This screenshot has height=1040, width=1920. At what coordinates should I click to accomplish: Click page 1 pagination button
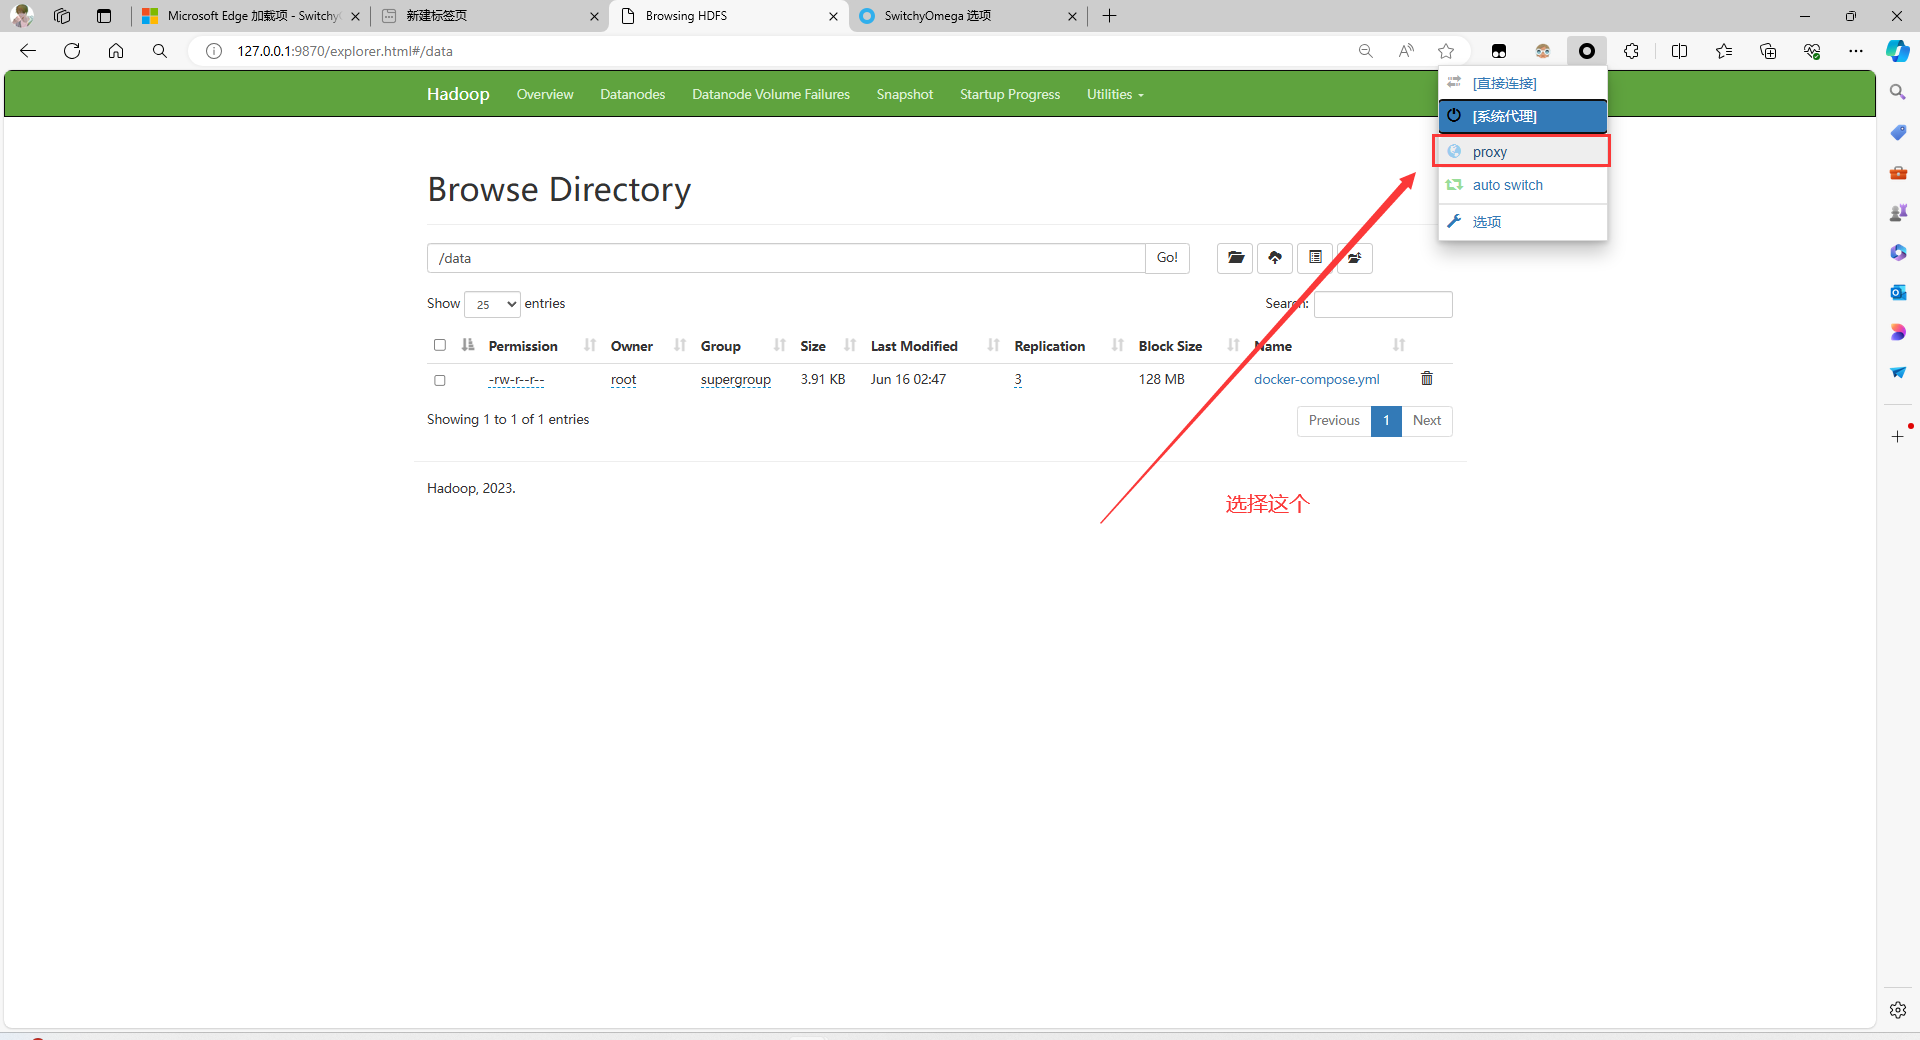point(1386,421)
